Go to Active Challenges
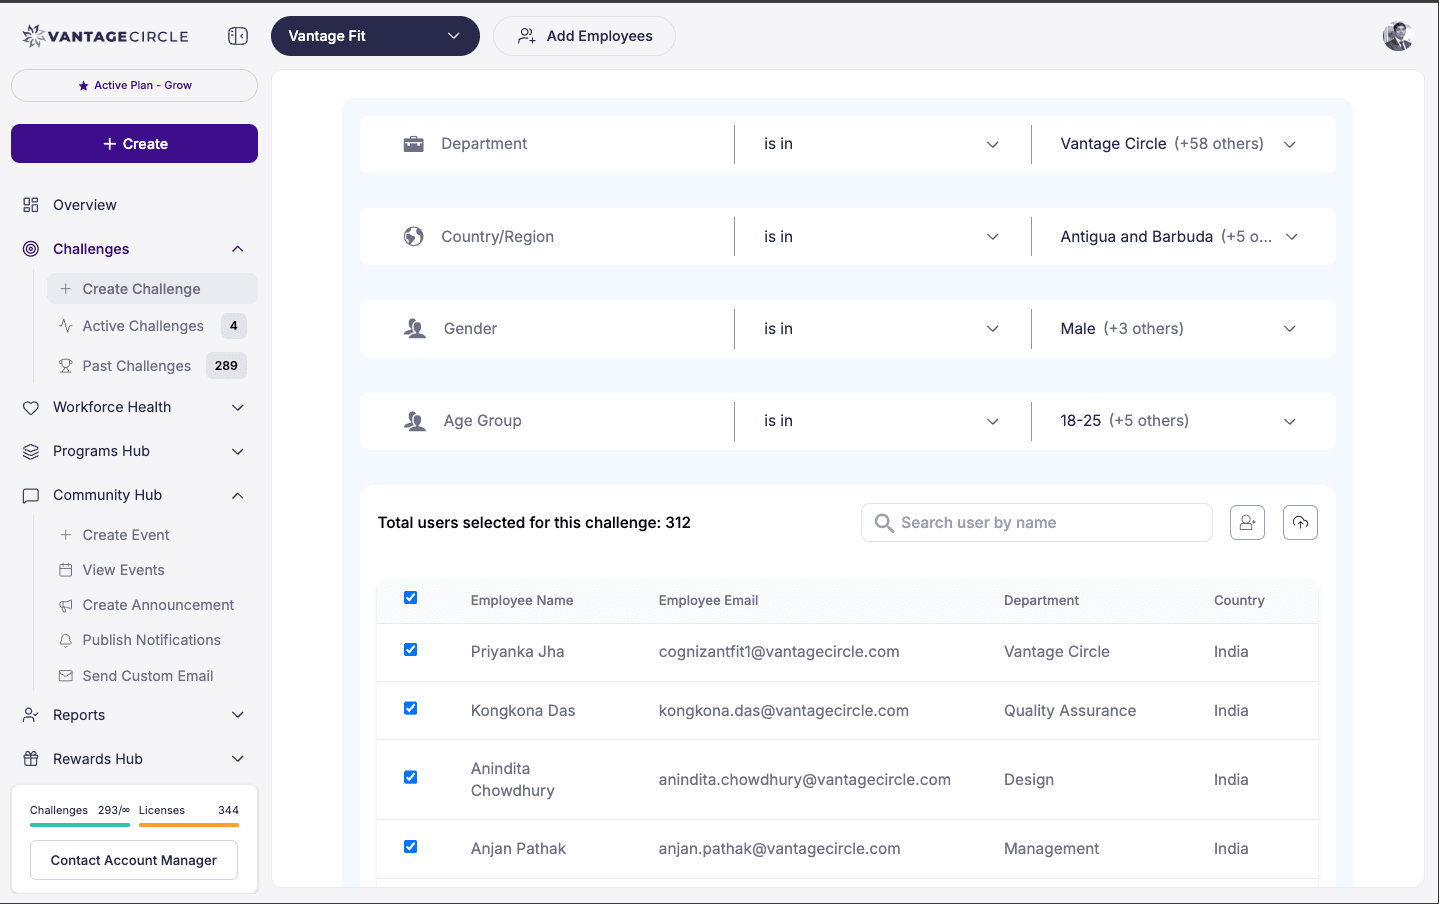 point(152,326)
